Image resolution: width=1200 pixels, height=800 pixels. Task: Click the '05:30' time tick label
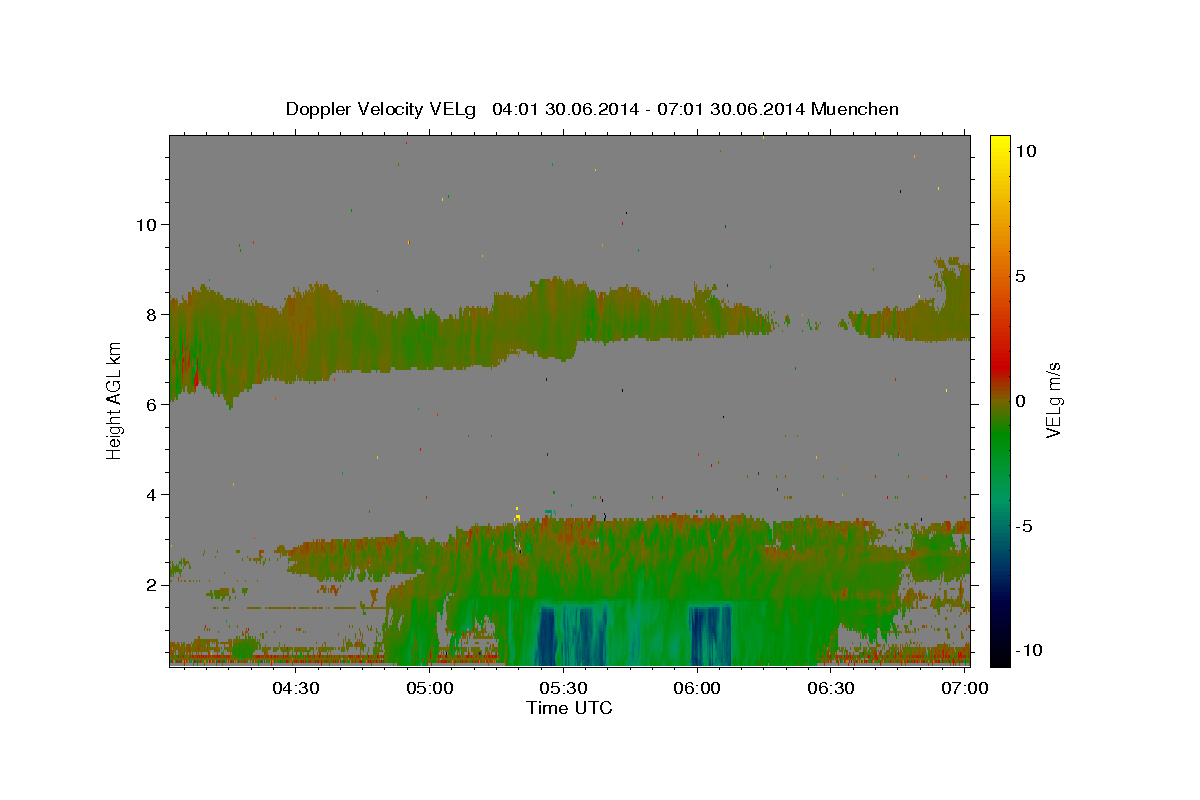[563, 688]
